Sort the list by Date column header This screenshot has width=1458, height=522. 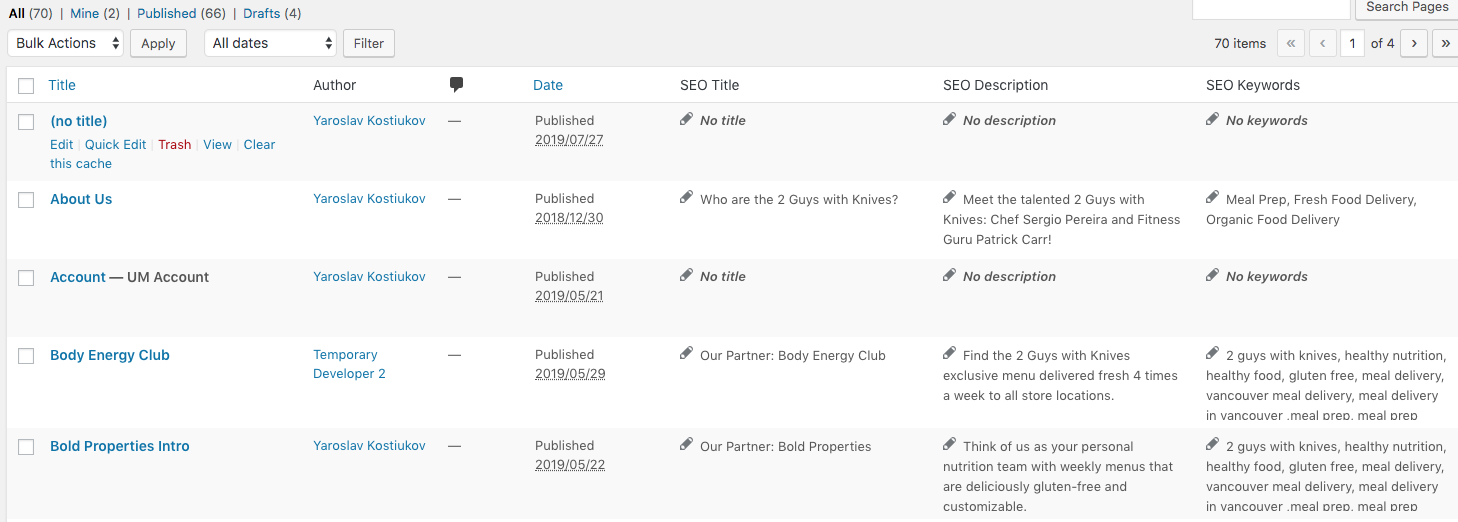point(547,85)
